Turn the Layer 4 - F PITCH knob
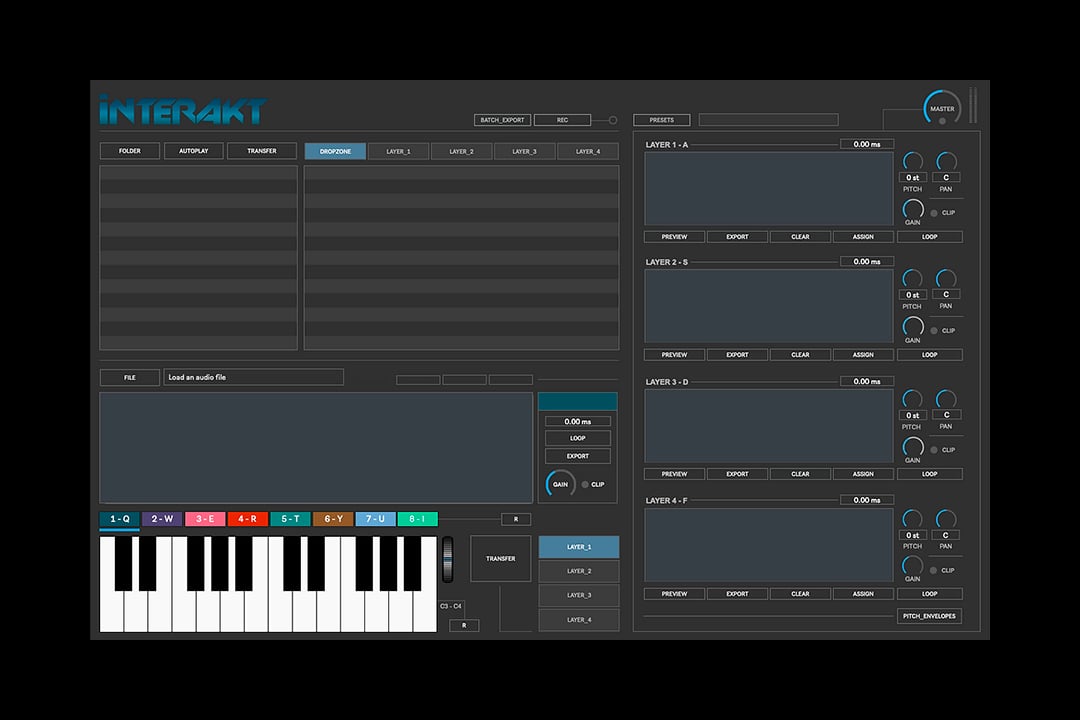The height and width of the screenshot is (720, 1080). 913,519
